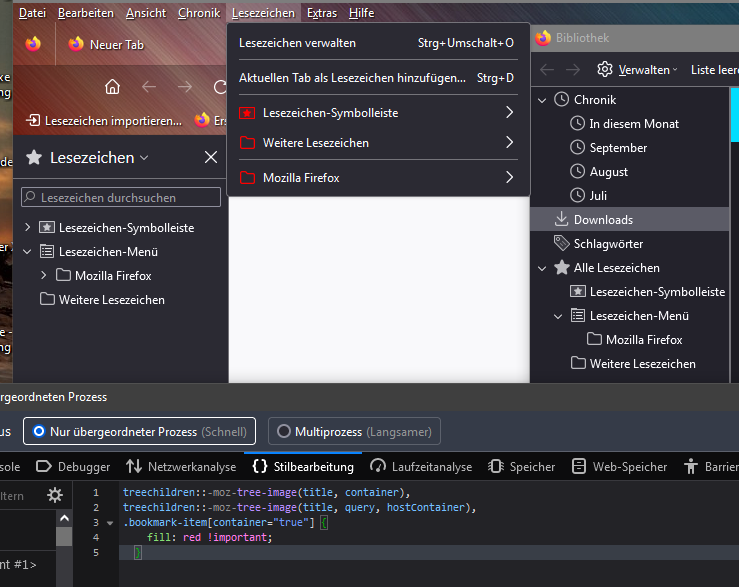This screenshot has width=739, height=587.
Task: Open the Extras menu in menu bar
Action: tap(321, 13)
